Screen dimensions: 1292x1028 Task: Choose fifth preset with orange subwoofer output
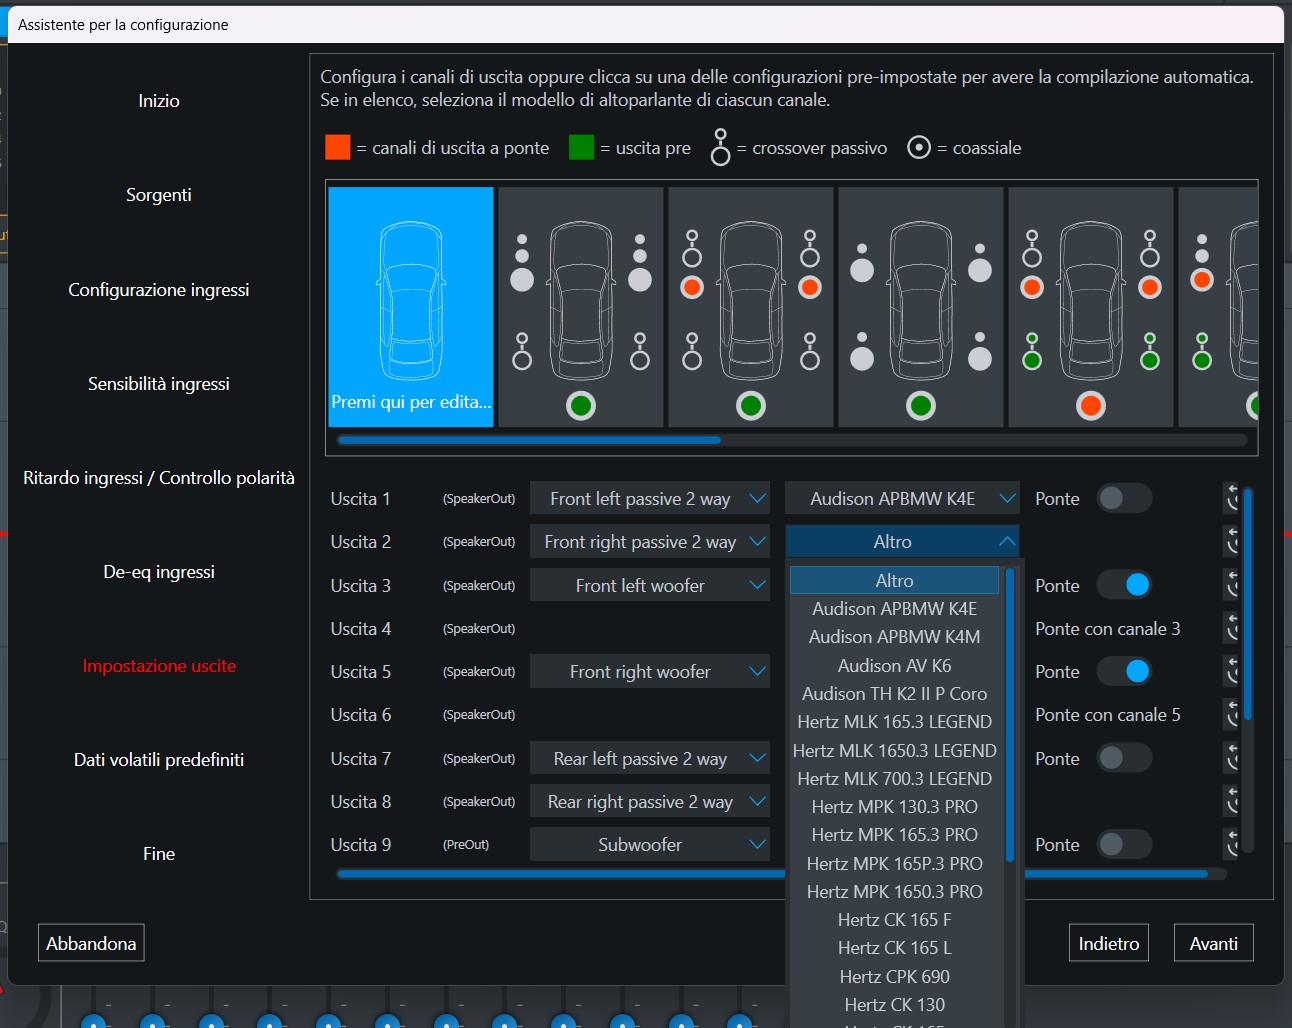[x=1091, y=307]
